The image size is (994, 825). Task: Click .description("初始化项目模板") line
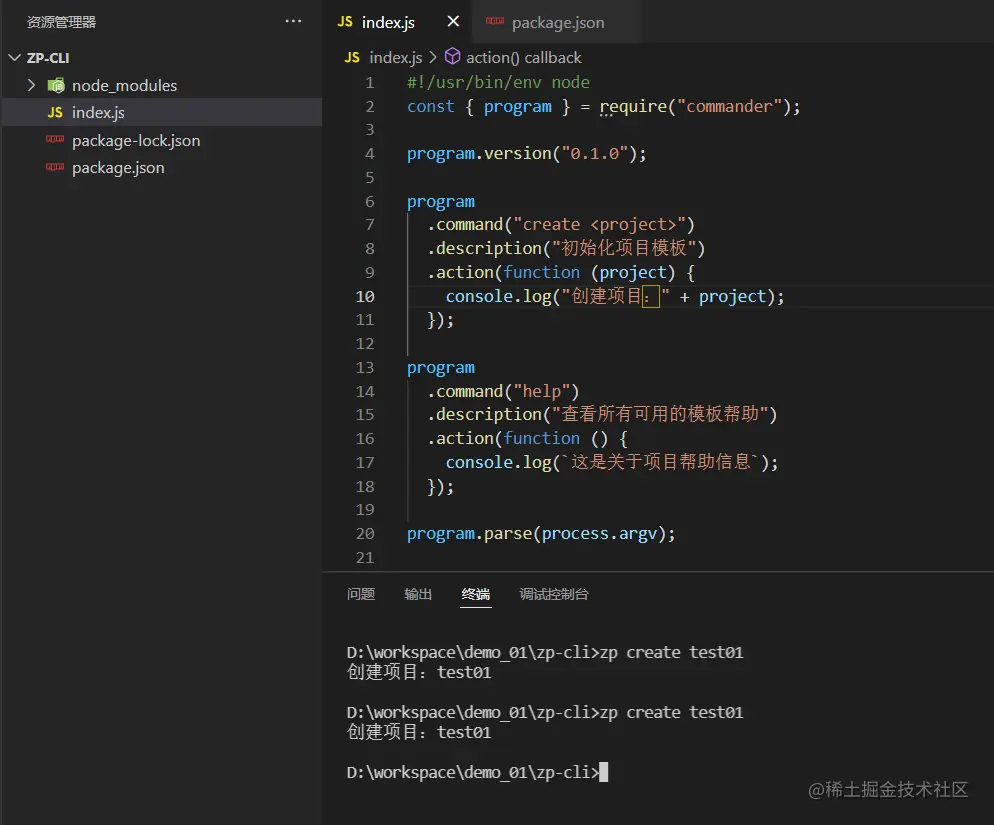coord(566,248)
